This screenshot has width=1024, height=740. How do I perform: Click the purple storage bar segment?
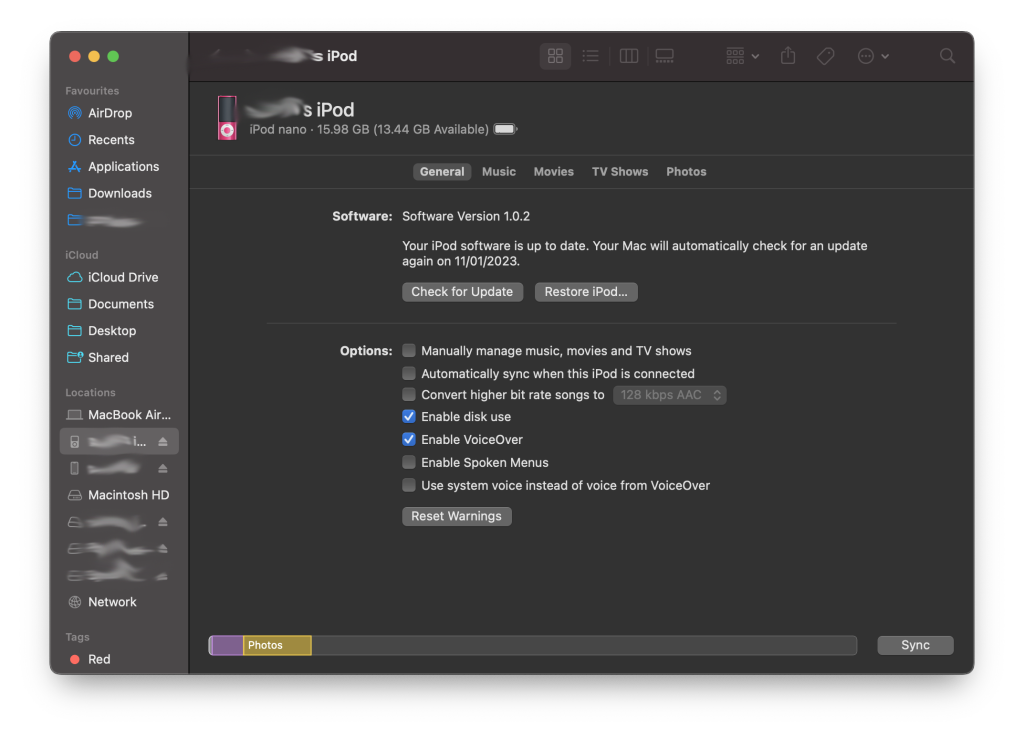point(227,645)
